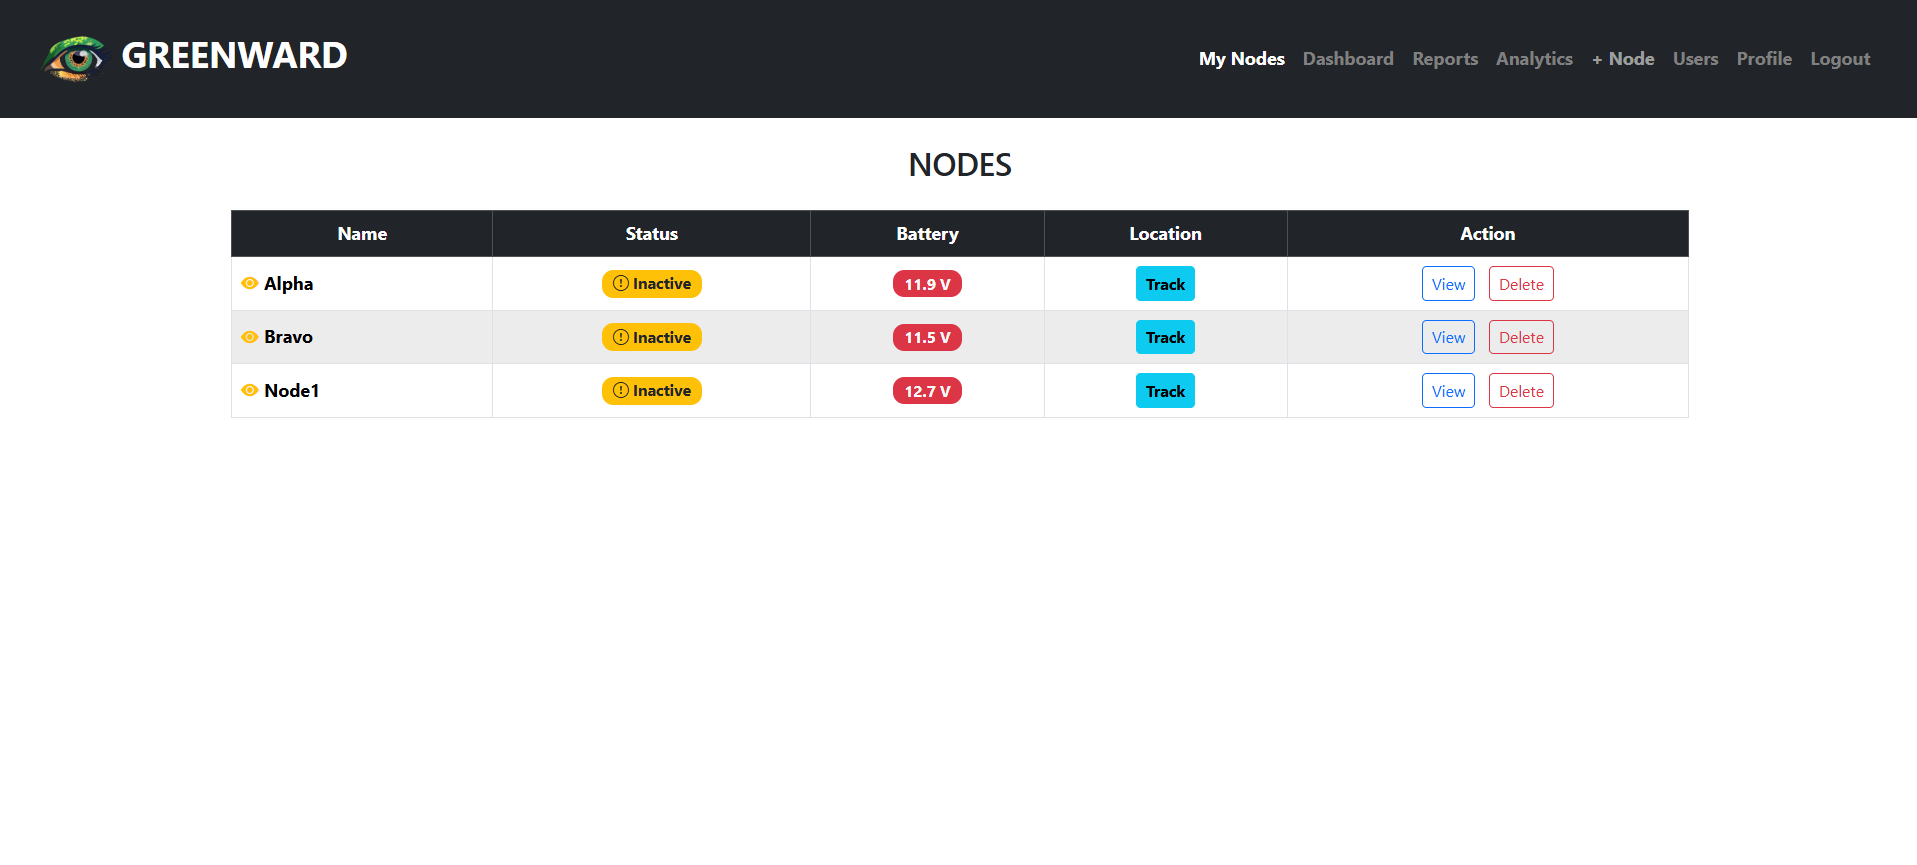Viewport: 1917px width, 865px height.
Task: Switch to the Analytics page
Action: point(1534,59)
